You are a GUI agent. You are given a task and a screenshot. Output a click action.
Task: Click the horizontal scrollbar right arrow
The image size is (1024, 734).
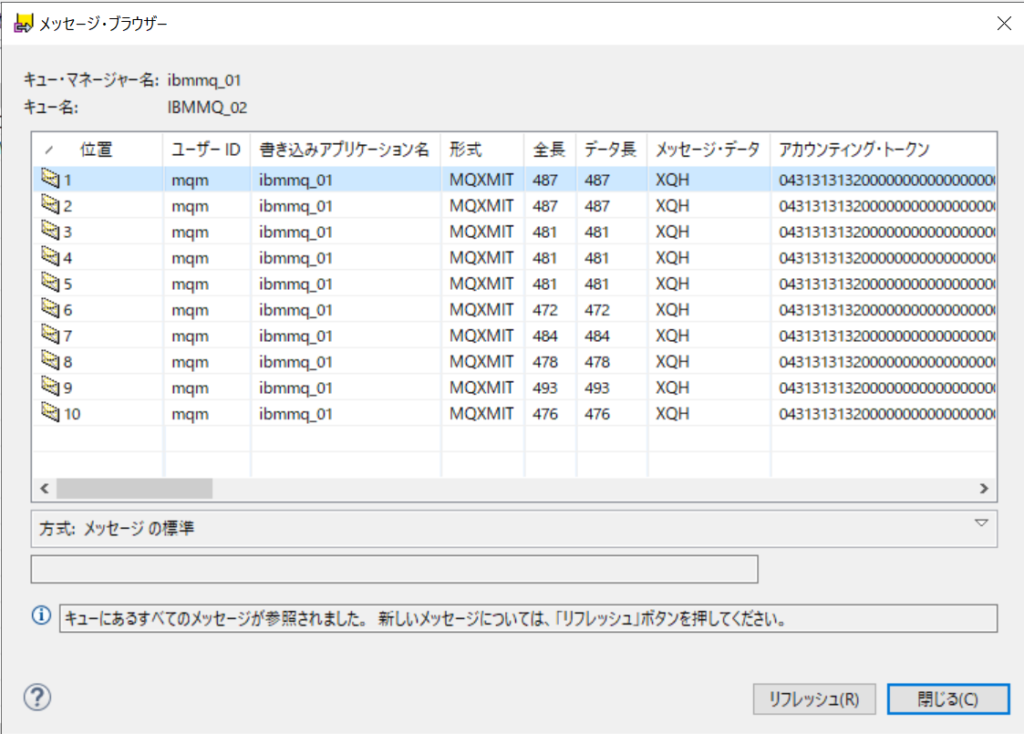coord(984,488)
